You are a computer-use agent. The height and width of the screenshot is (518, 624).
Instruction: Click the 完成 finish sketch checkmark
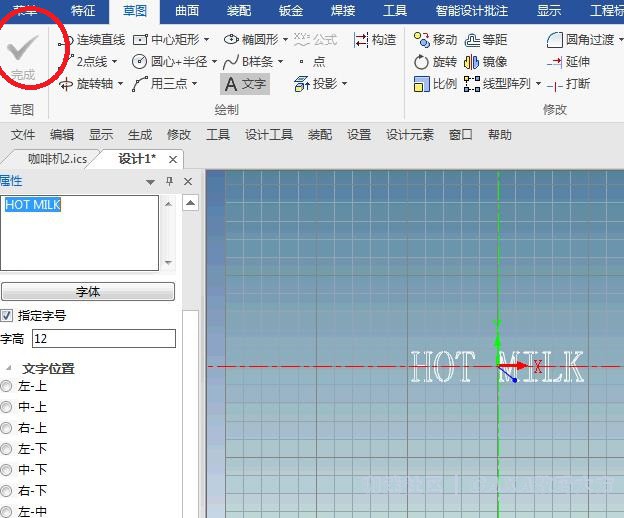click(x=23, y=56)
